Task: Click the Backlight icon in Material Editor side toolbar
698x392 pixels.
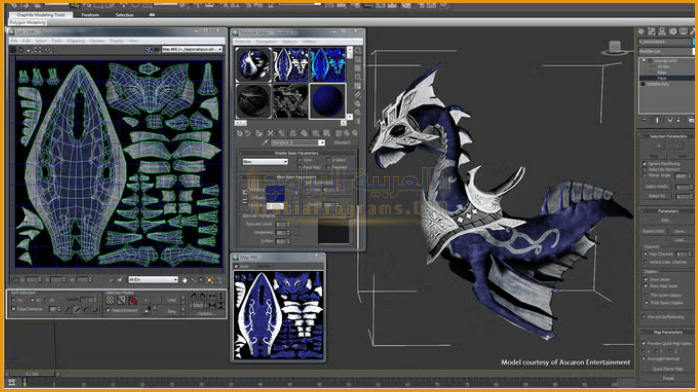Action: point(357,60)
